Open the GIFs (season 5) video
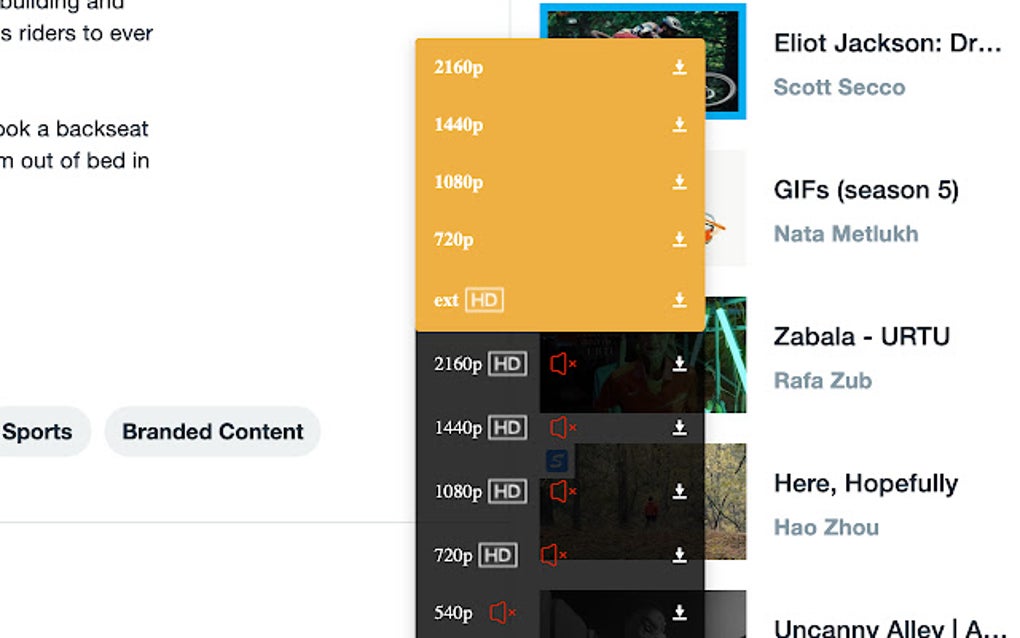The height and width of the screenshot is (638, 1020). pyautogui.click(x=865, y=190)
